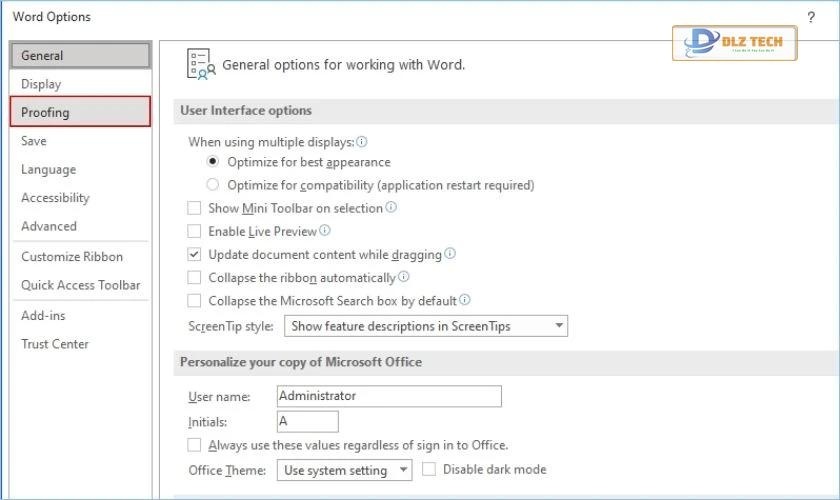The width and height of the screenshot is (840, 500).
Task: Enable Show Mini Toolbar on selection
Action: (194, 209)
